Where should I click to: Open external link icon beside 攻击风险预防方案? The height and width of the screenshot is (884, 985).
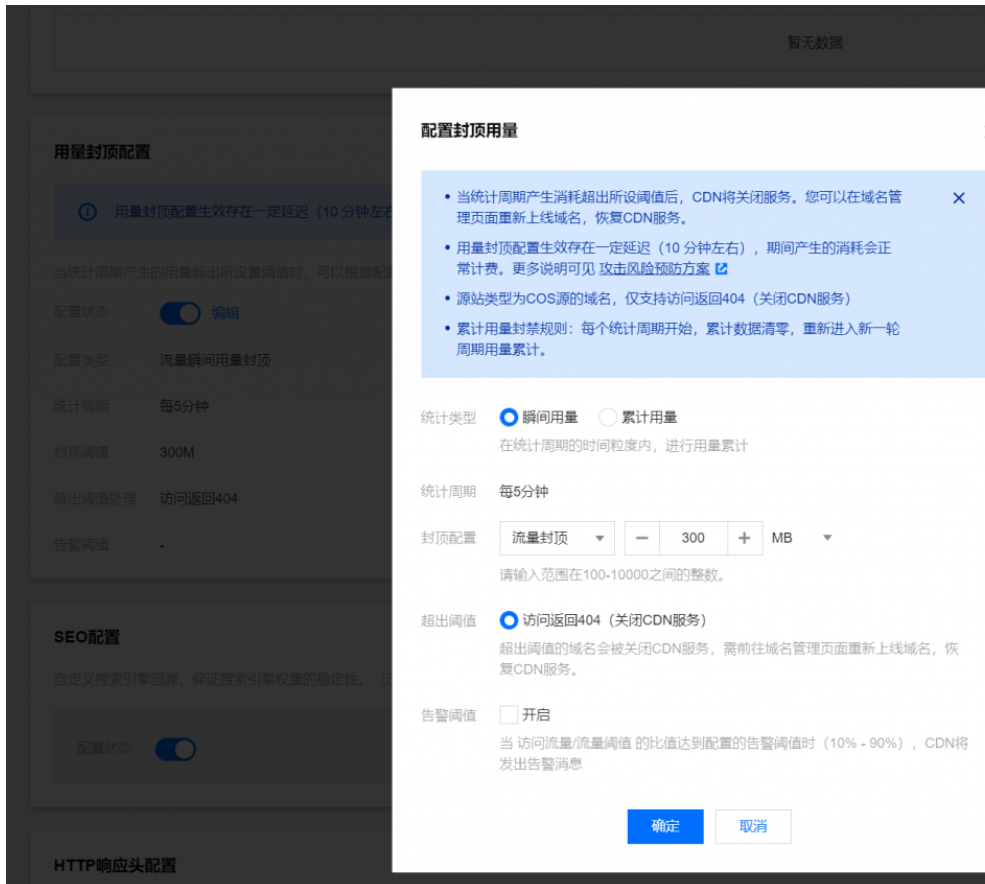721,269
